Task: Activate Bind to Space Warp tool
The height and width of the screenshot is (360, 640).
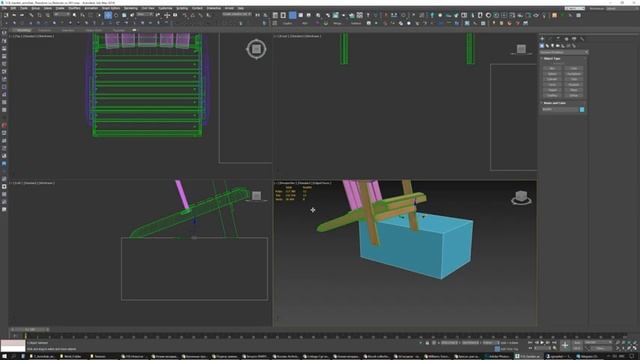Action: pos(47,15)
